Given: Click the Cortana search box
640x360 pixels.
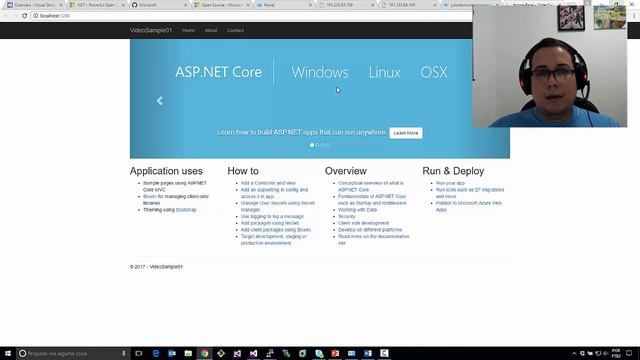Looking at the screenshot, I should click(x=73, y=353).
